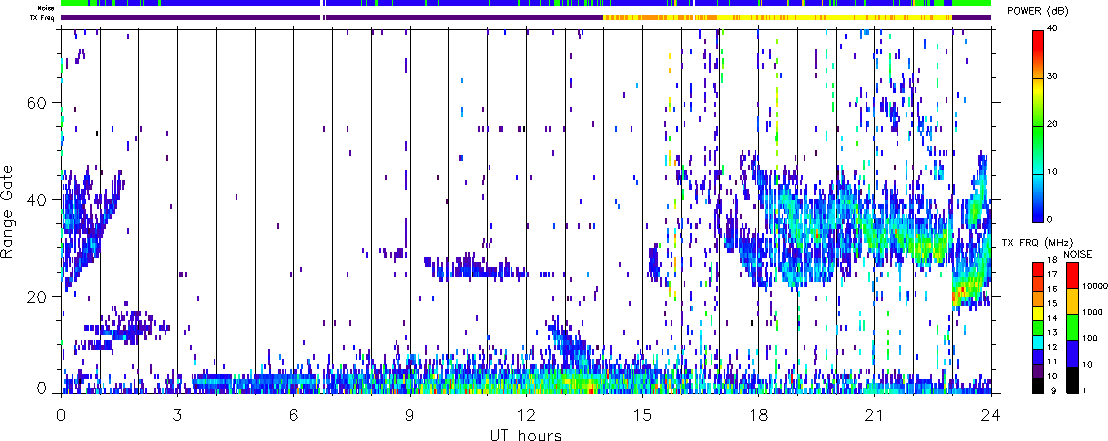Image resolution: width=1108 pixels, height=441 pixels.
Task: Click the red swatch at top of NOISE legend
Action: coord(1073,275)
